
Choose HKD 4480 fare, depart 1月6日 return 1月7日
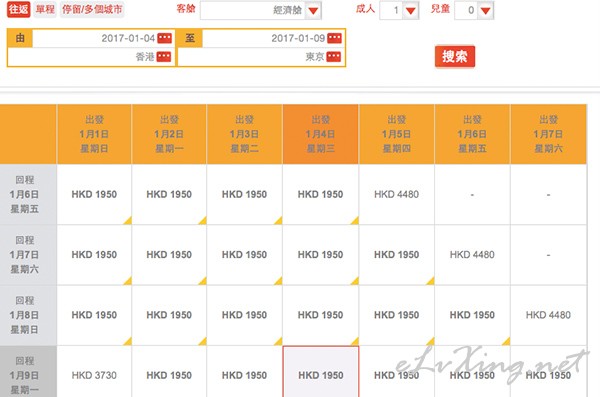pyautogui.click(x=473, y=255)
